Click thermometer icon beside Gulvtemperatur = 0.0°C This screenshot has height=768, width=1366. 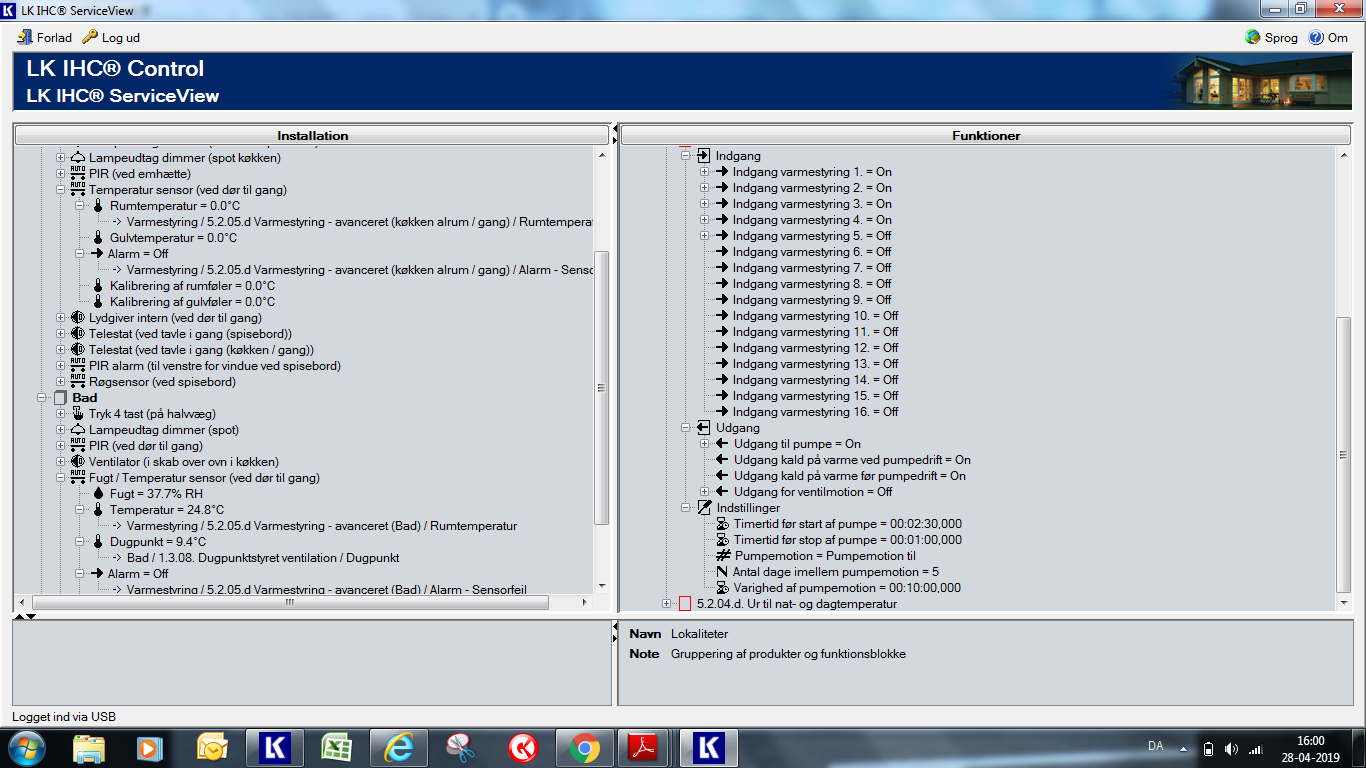[x=98, y=238]
